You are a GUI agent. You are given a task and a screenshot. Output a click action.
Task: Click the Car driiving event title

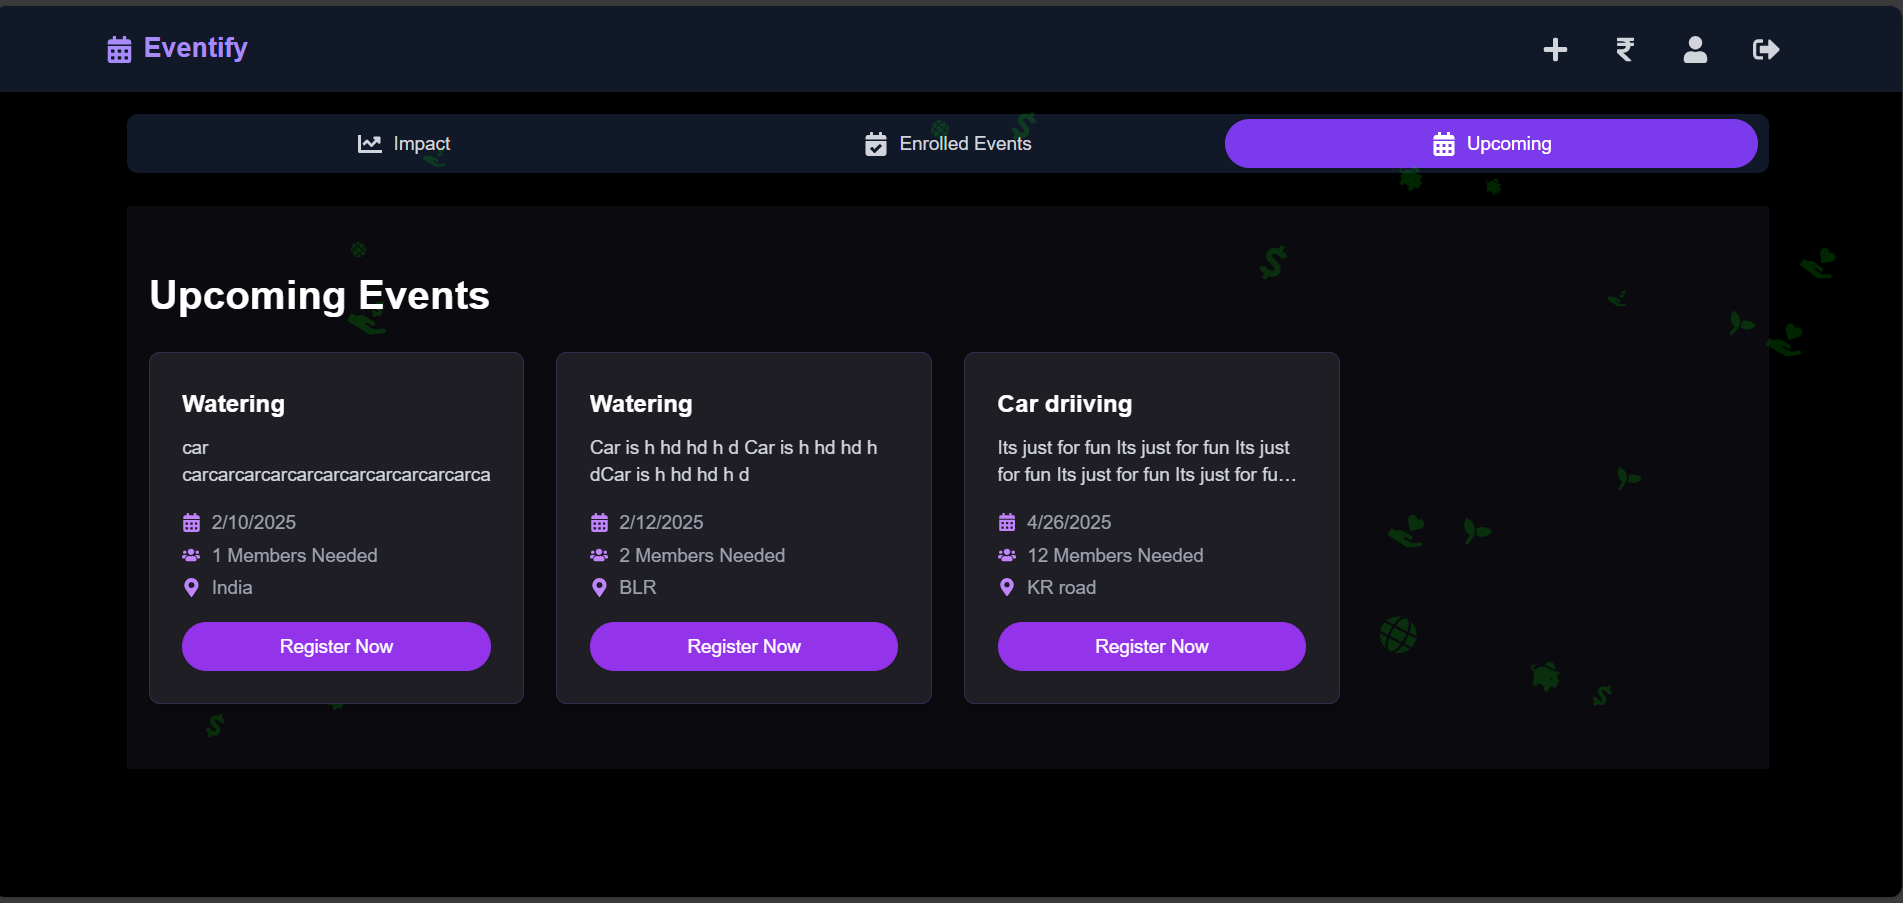pyautogui.click(x=1065, y=404)
